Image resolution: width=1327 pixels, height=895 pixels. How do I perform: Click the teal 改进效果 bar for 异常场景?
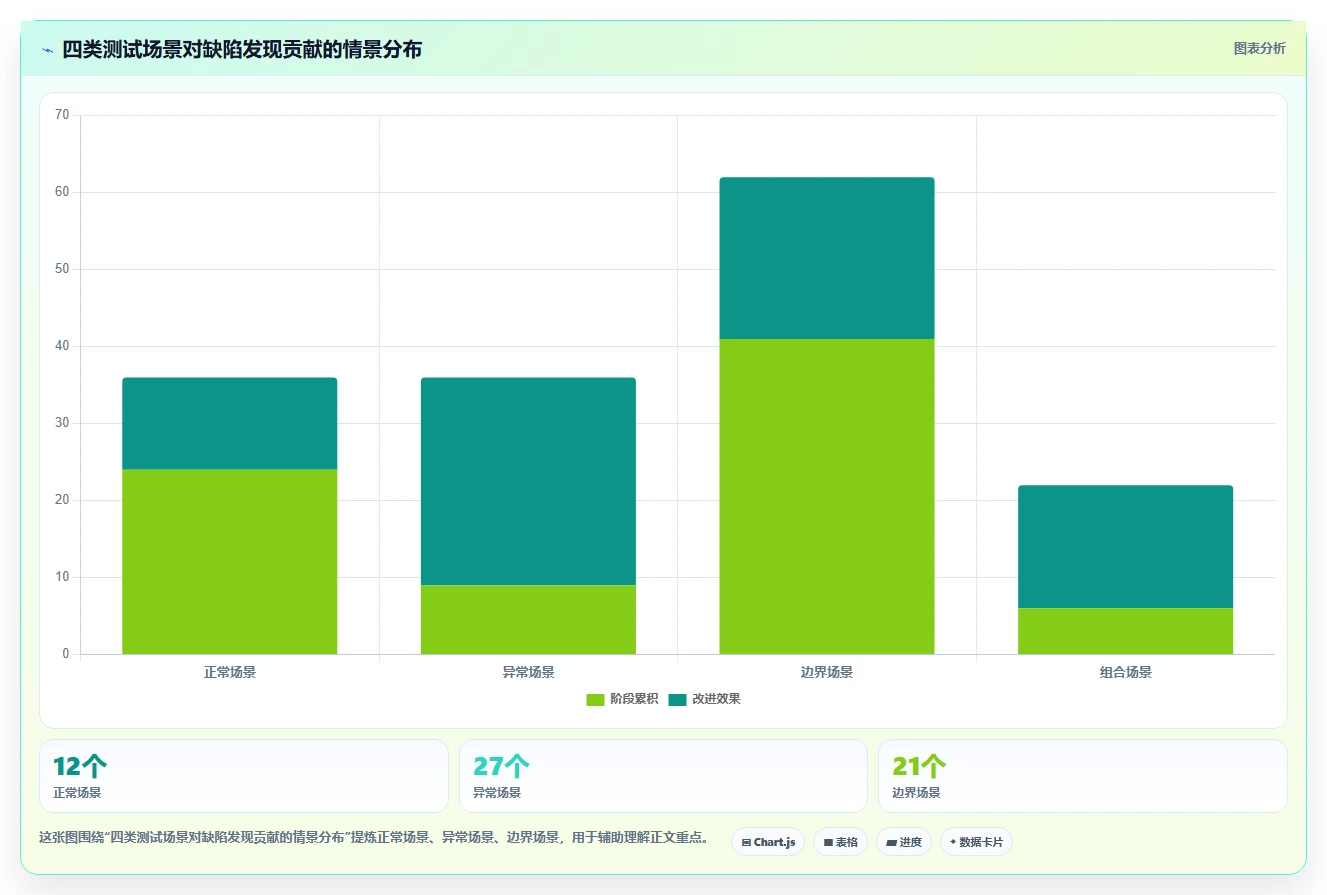(x=528, y=481)
